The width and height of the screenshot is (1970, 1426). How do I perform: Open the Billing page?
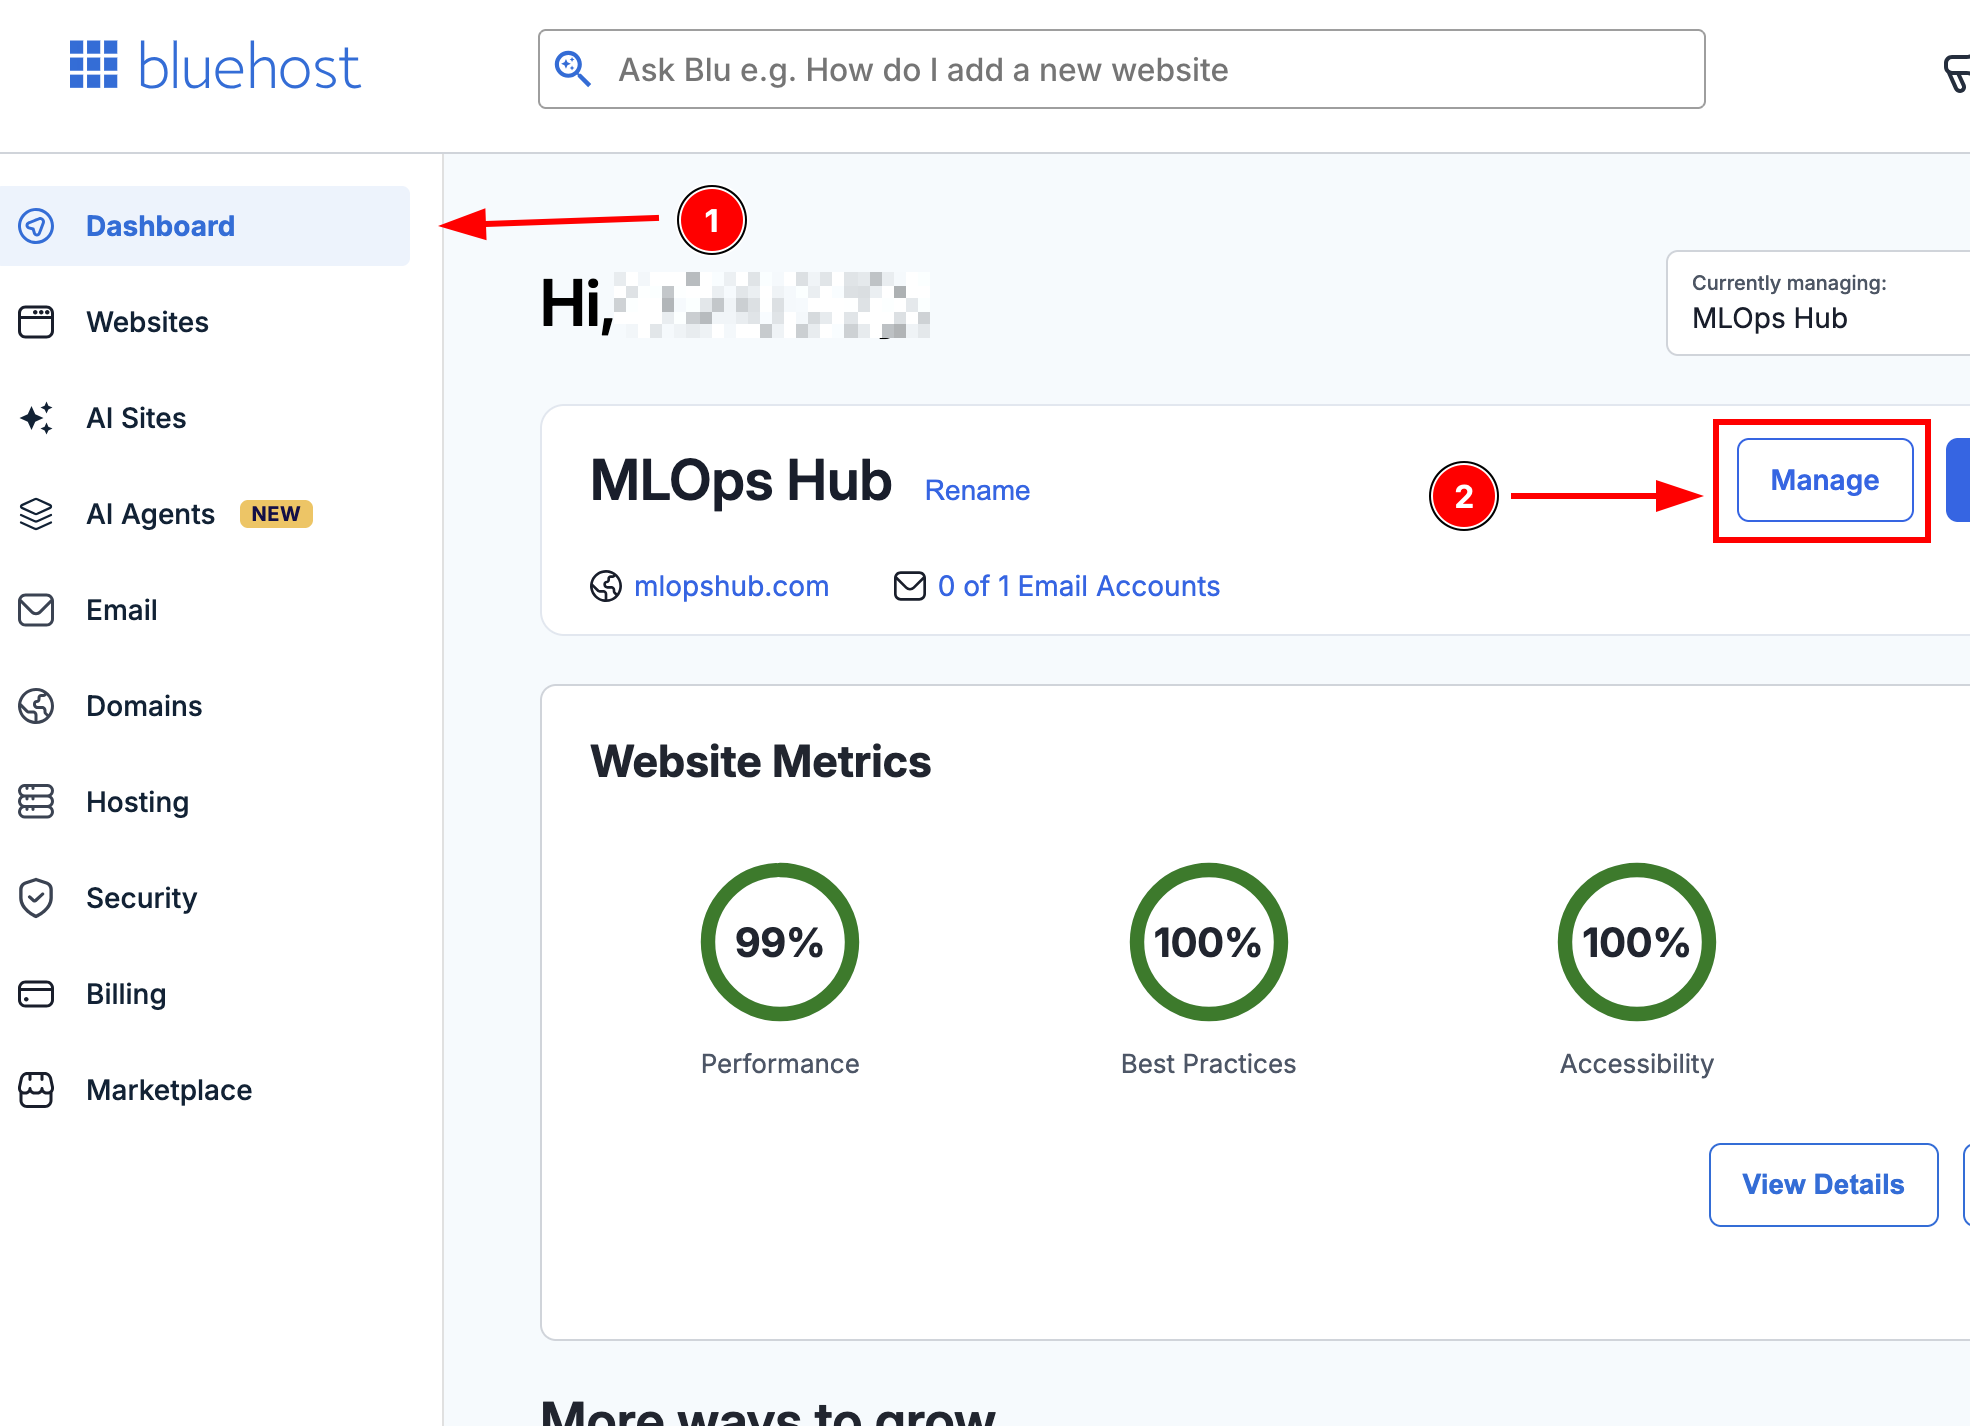pyautogui.click(x=126, y=994)
